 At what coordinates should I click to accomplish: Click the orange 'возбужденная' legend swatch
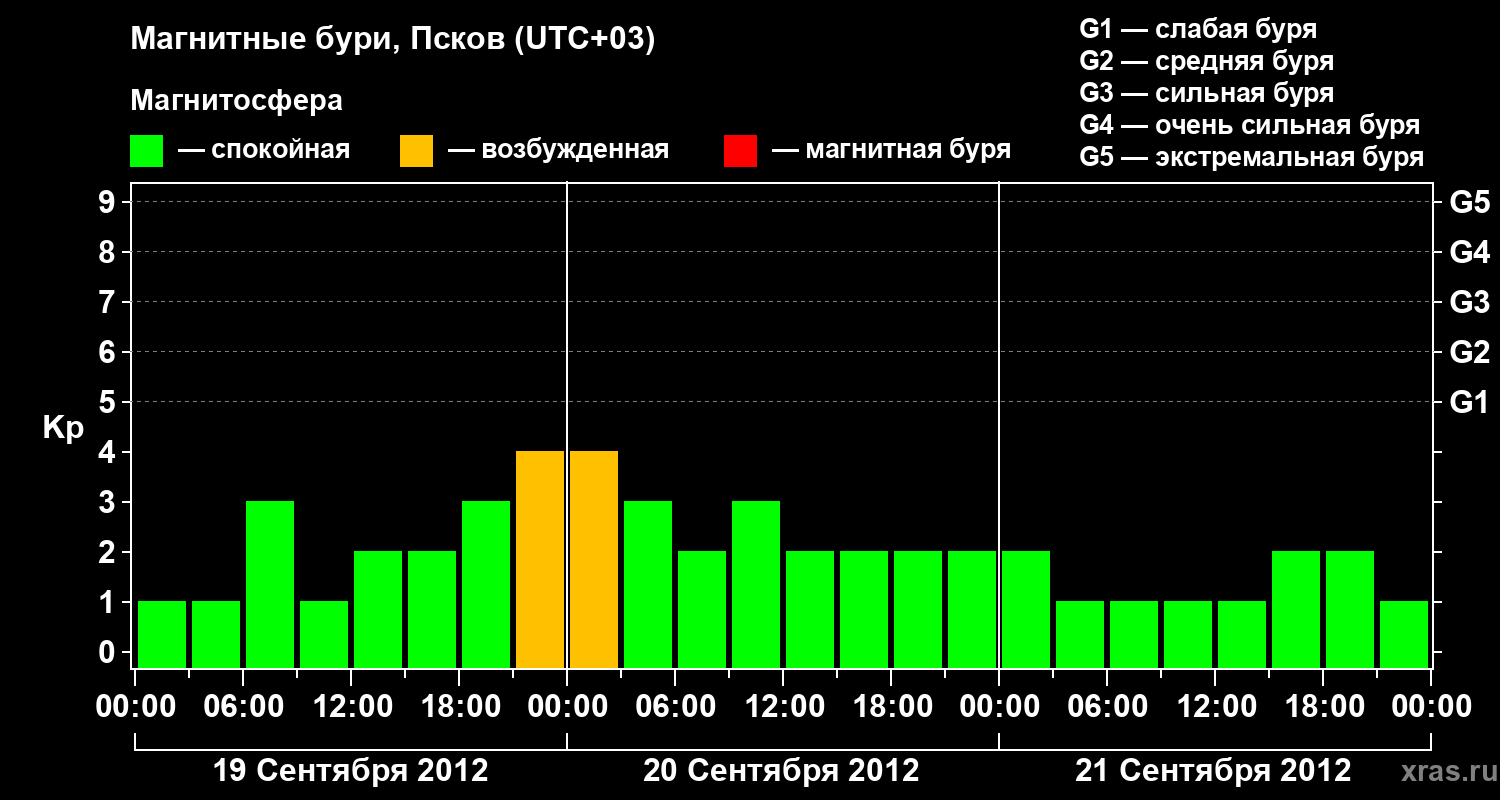(416, 151)
